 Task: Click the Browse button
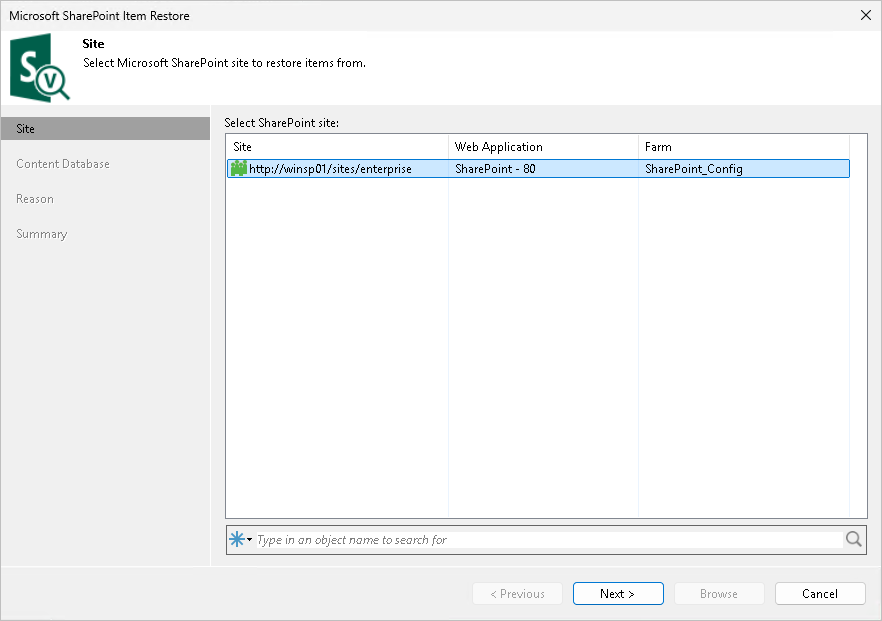pyautogui.click(x=719, y=593)
